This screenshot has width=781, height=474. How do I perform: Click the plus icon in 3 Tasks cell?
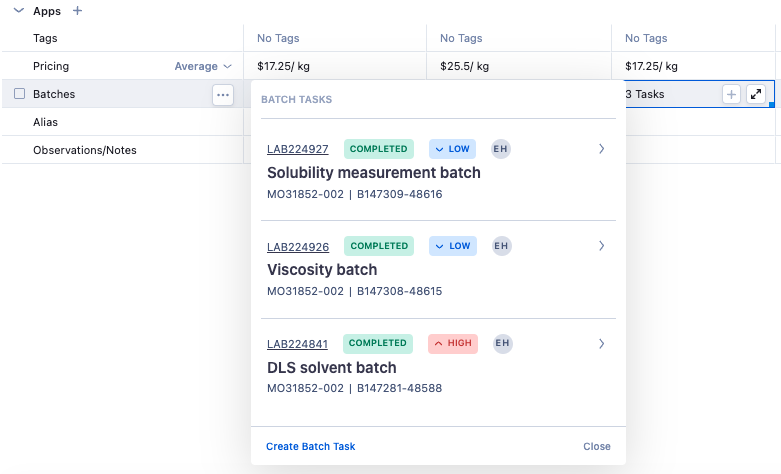tap(731, 94)
